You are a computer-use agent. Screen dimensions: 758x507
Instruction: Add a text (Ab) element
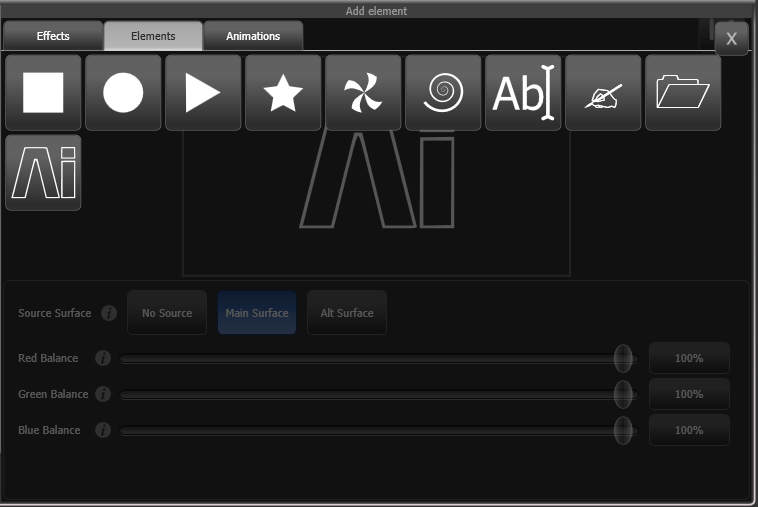point(523,92)
